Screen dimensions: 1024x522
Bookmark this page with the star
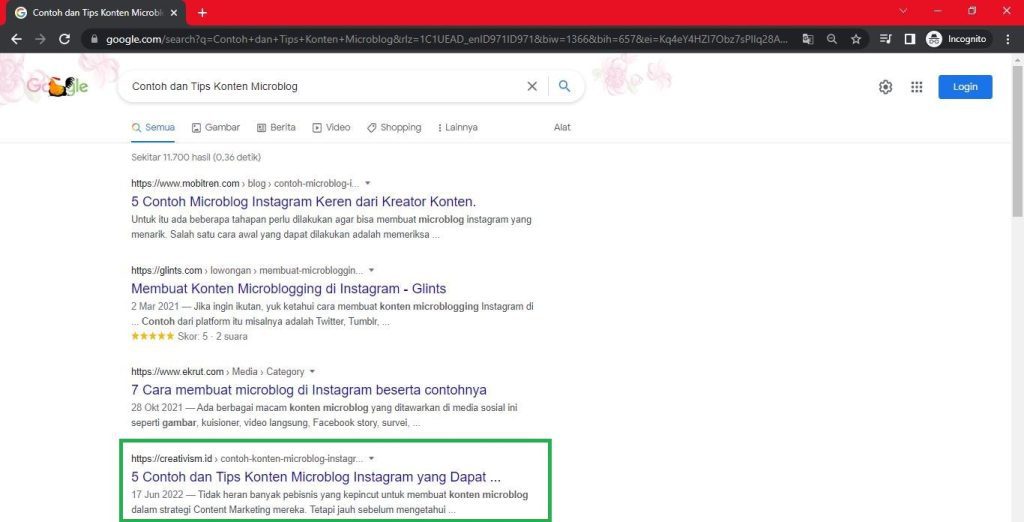856,39
